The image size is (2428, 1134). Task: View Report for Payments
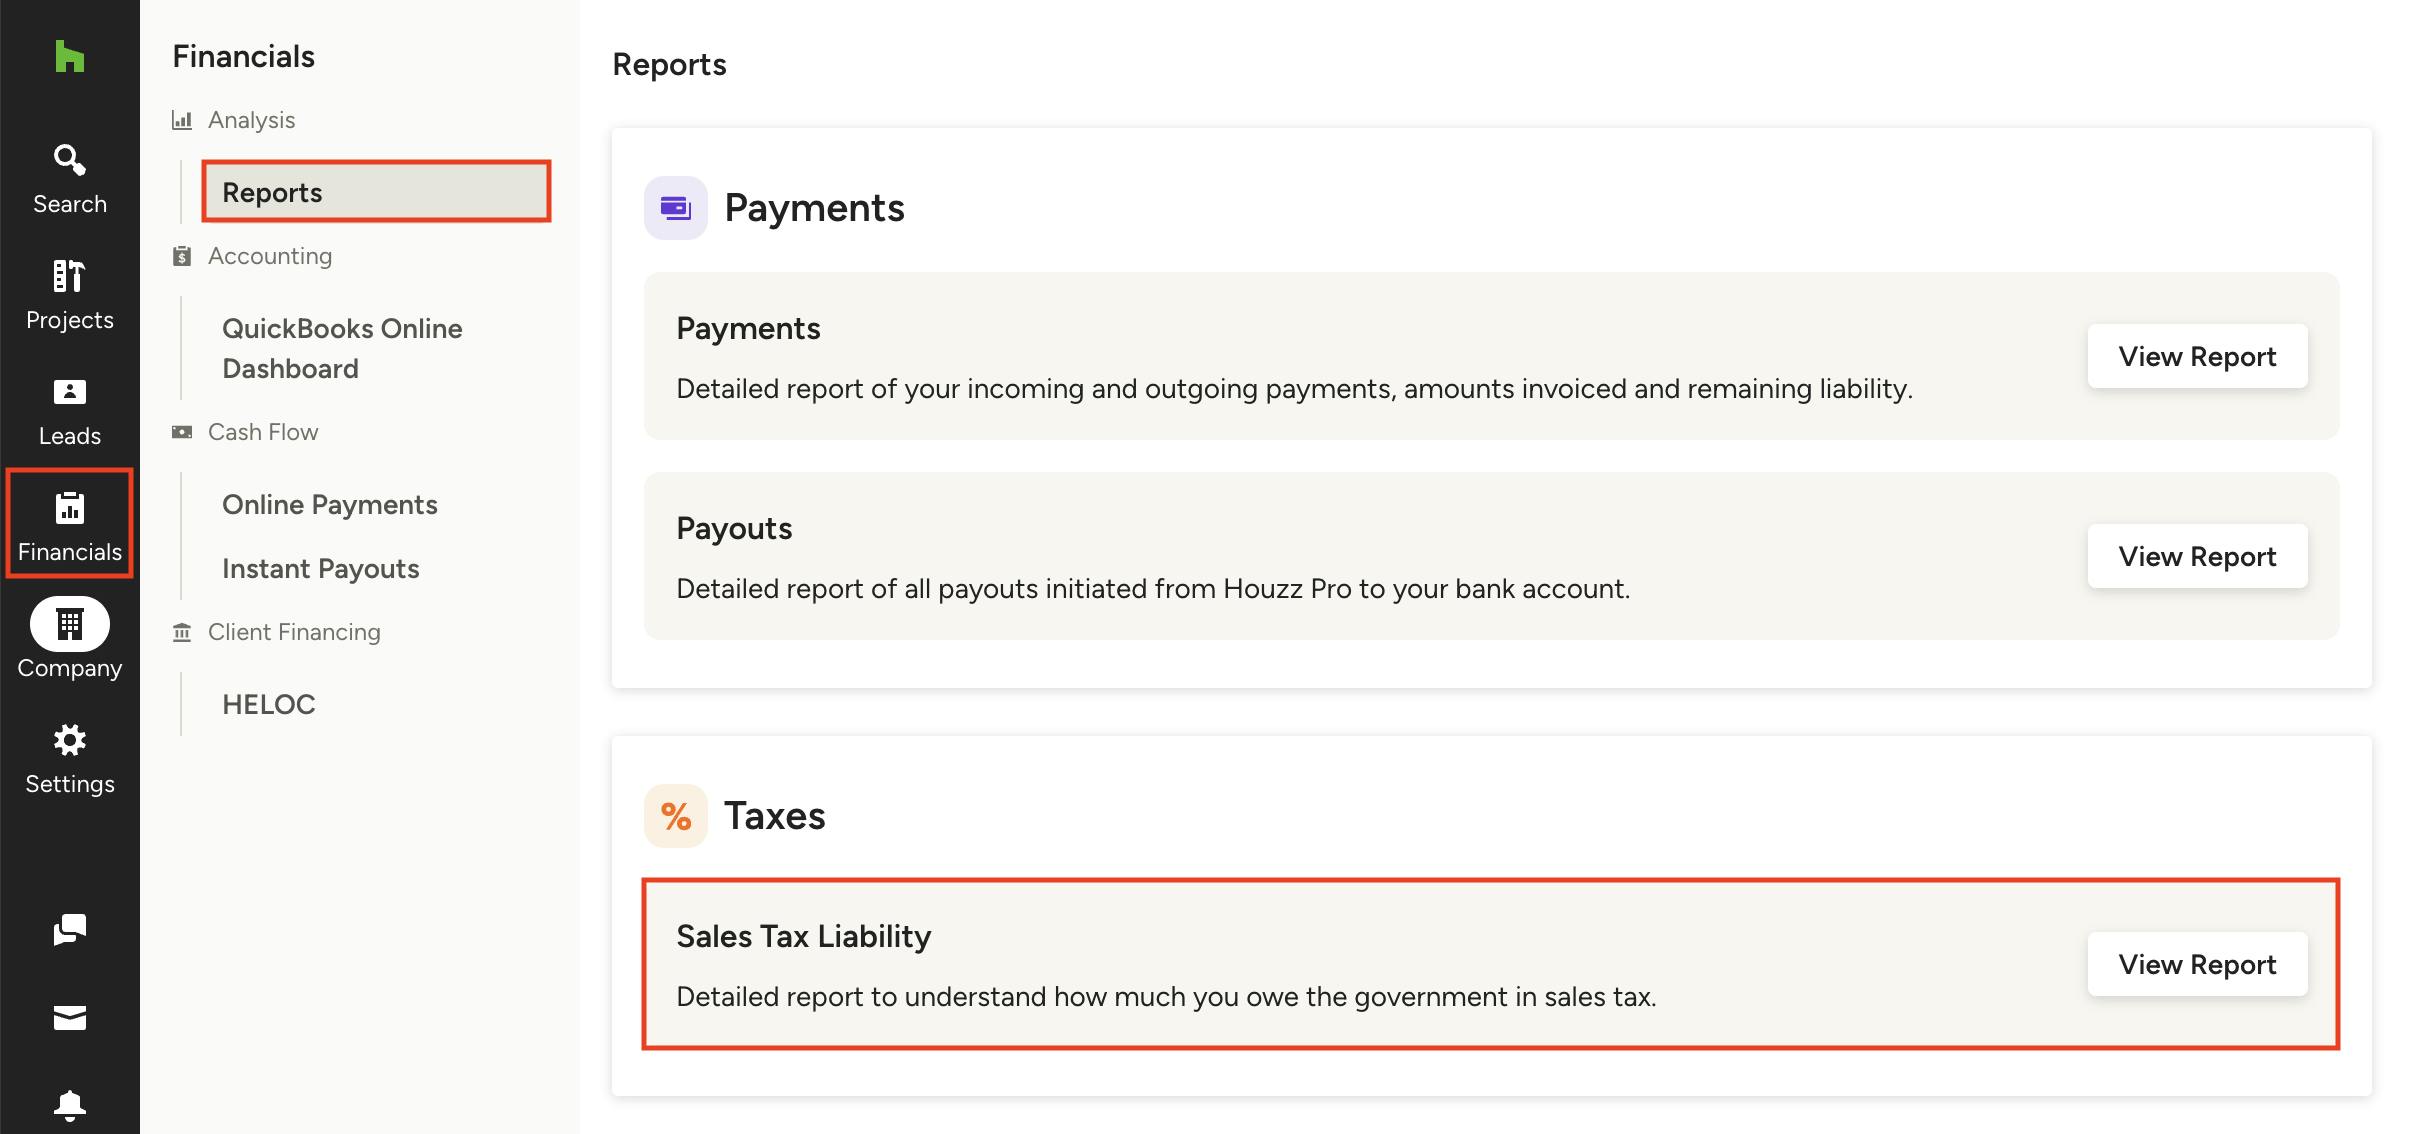[2196, 356]
